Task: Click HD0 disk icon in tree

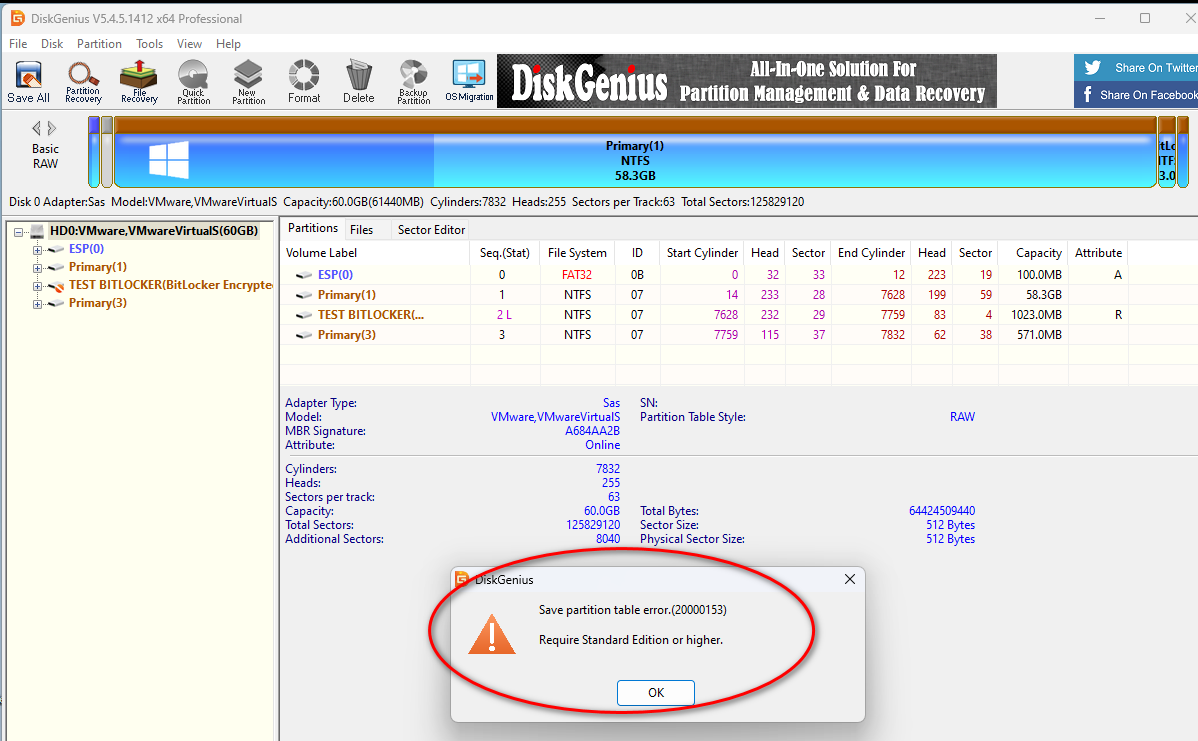Action: tap(37, 231)
